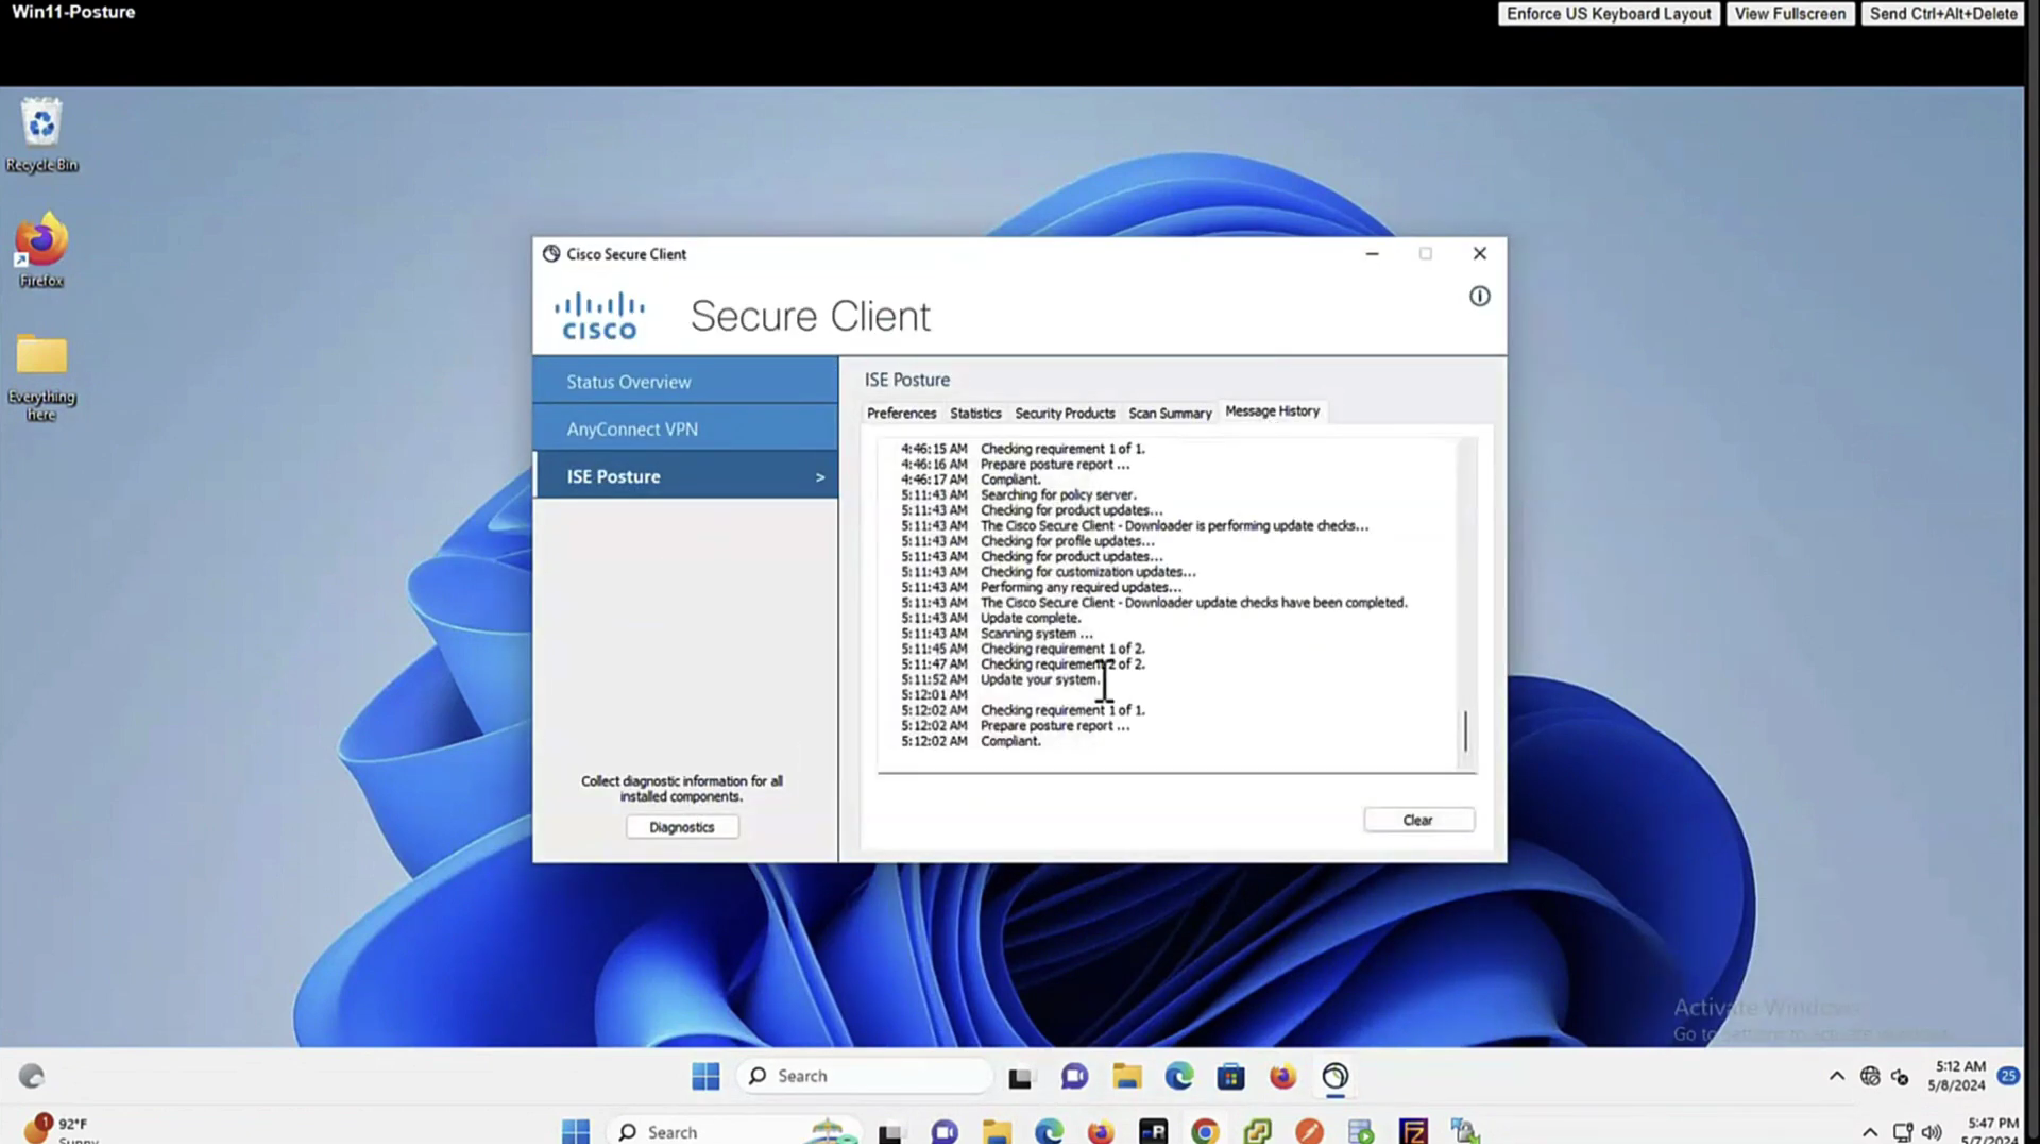This screenshot has height=1144, width=2040.
Task: Expand the ISE Posture sidebar arrow
Action: [x=819, y=477]
